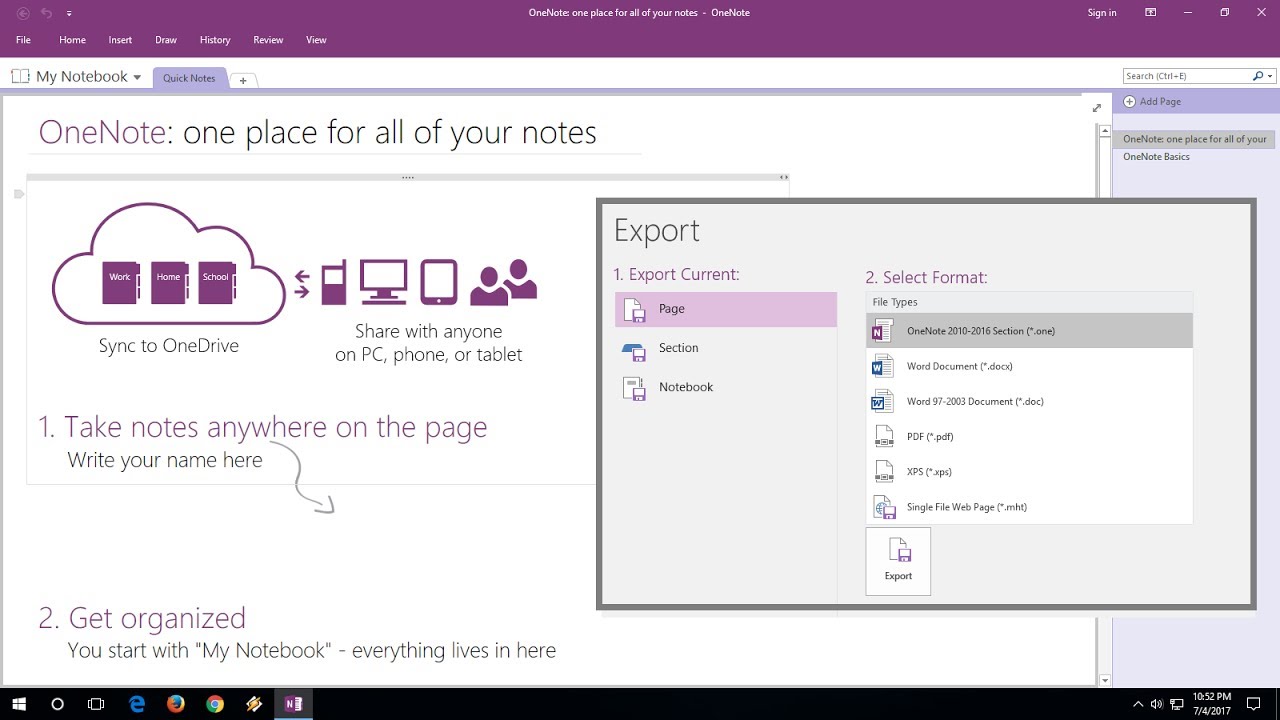Click the Back arrow in title bar
The image size is (1280, 720).
click(x=23, y=13)
